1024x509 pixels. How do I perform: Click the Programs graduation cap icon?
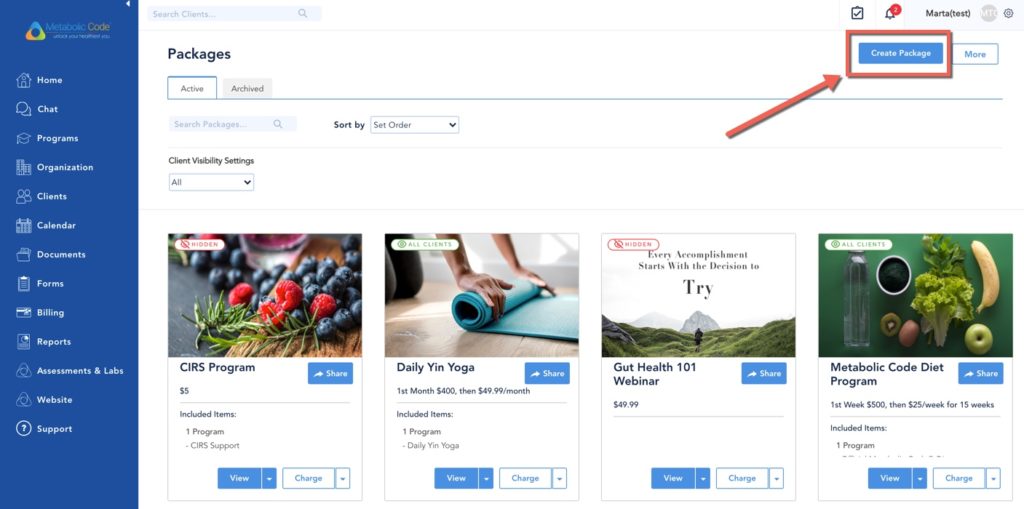[x=24, y=138]
